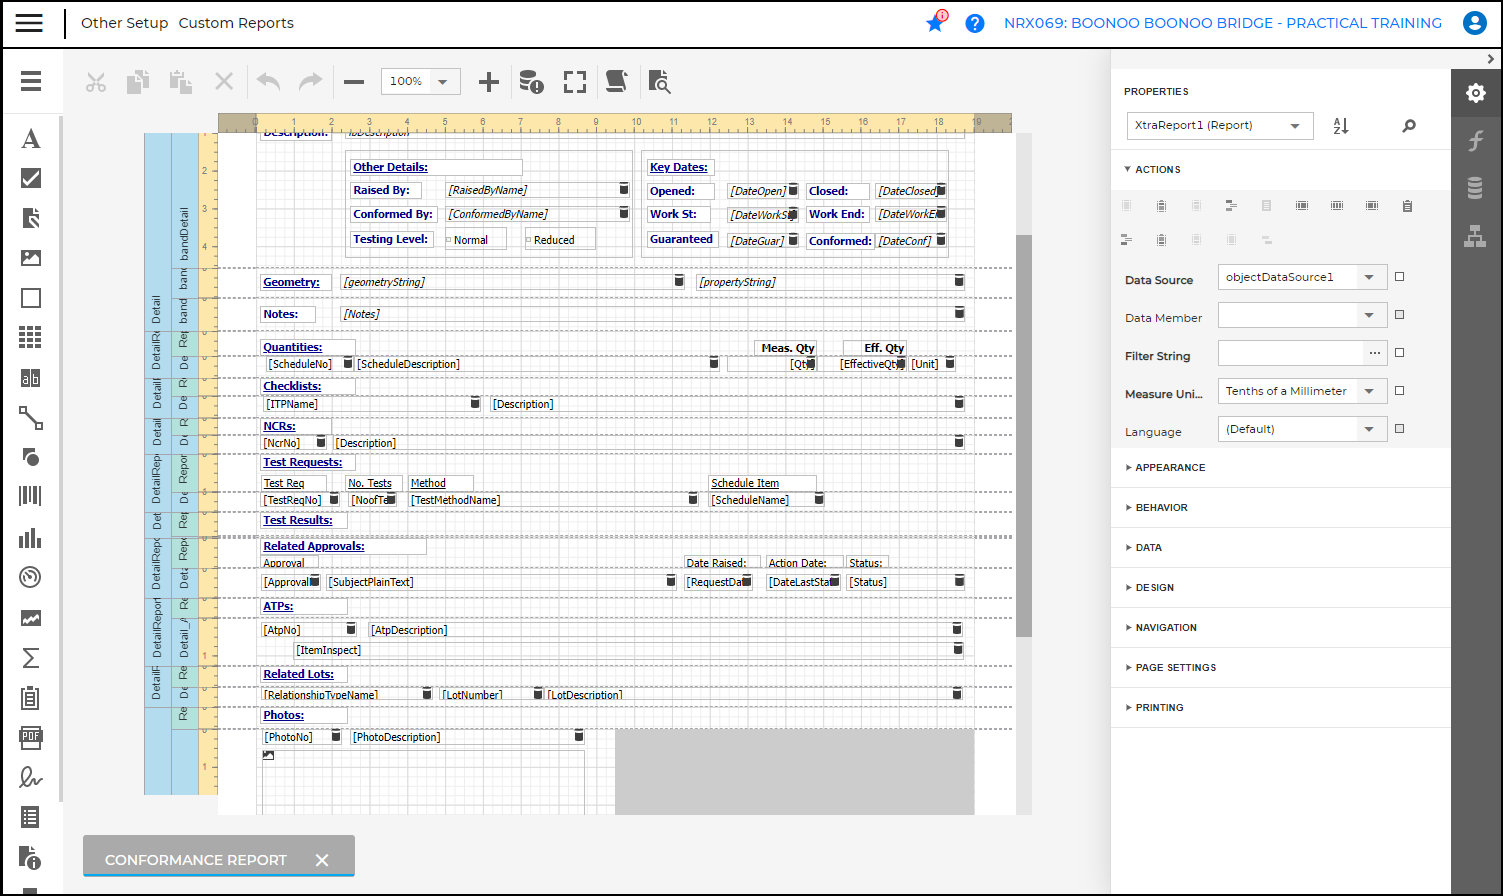Open the Report Explorer tree panel
The width and height of the screenshot is (1503, 896).
coord(1475,236)
